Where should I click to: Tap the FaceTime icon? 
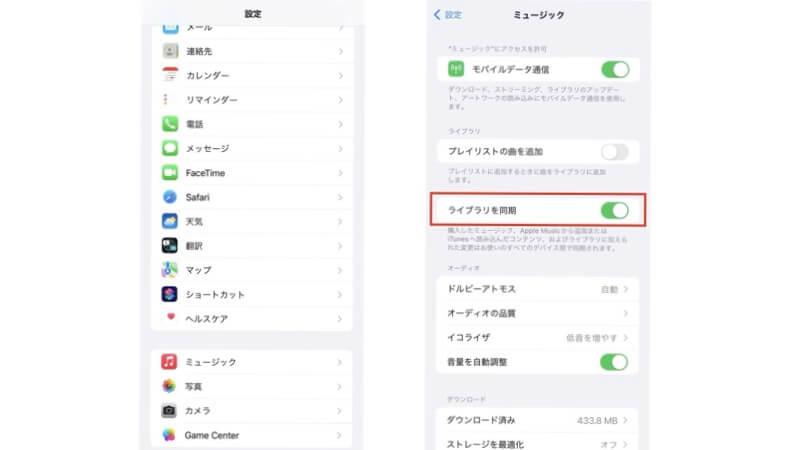point(170,172)
